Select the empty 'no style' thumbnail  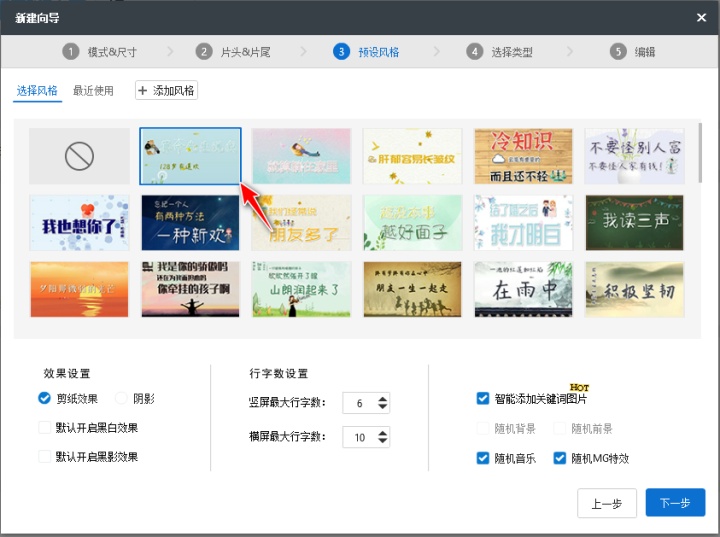point(79,156)
